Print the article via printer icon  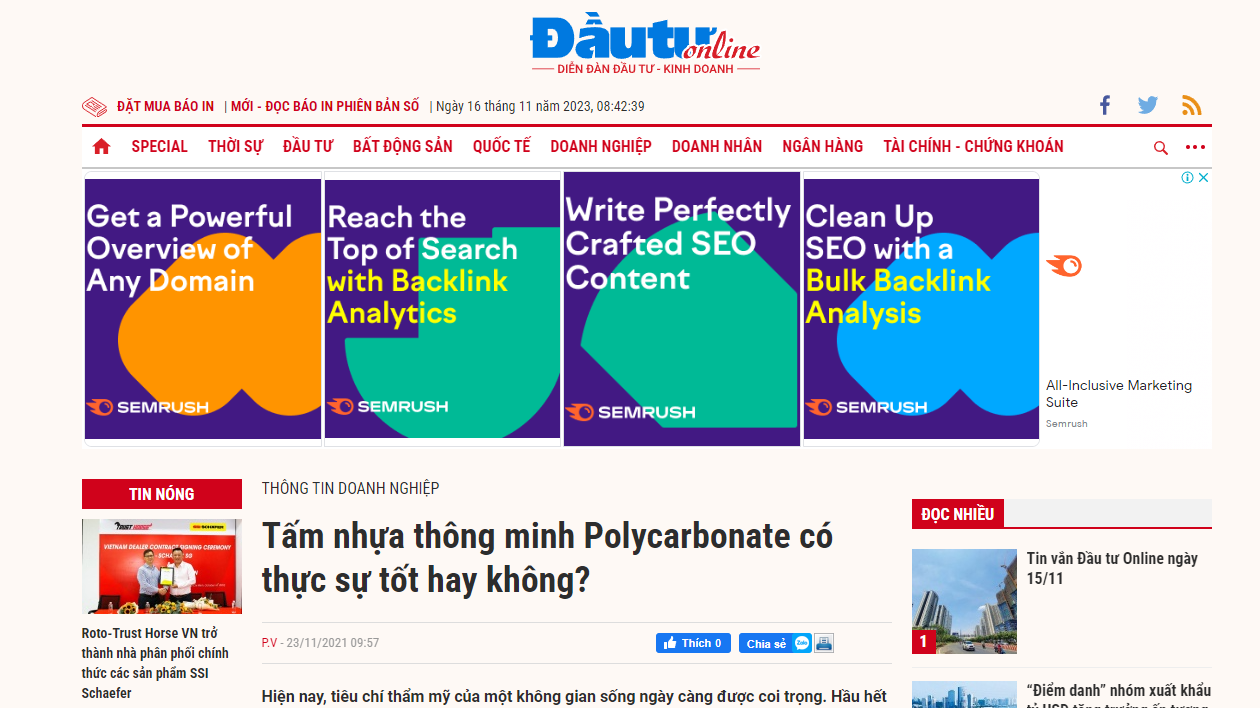[x=823, y=643]
